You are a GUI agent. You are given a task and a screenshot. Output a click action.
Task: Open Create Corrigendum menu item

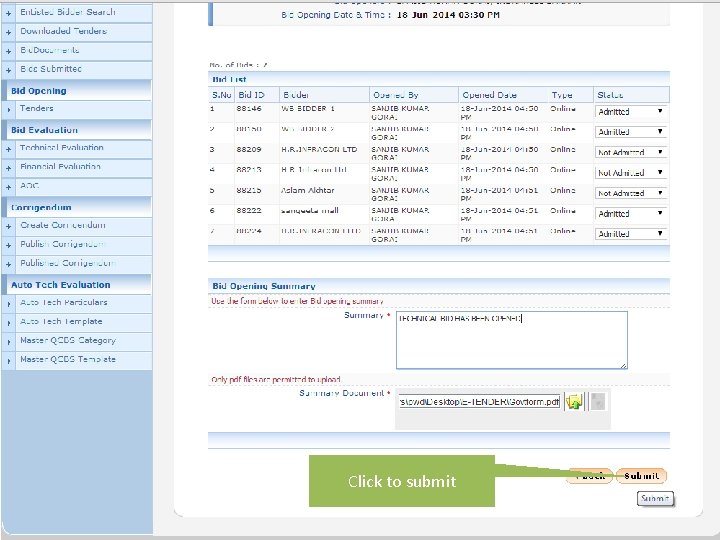pos(63,225)
